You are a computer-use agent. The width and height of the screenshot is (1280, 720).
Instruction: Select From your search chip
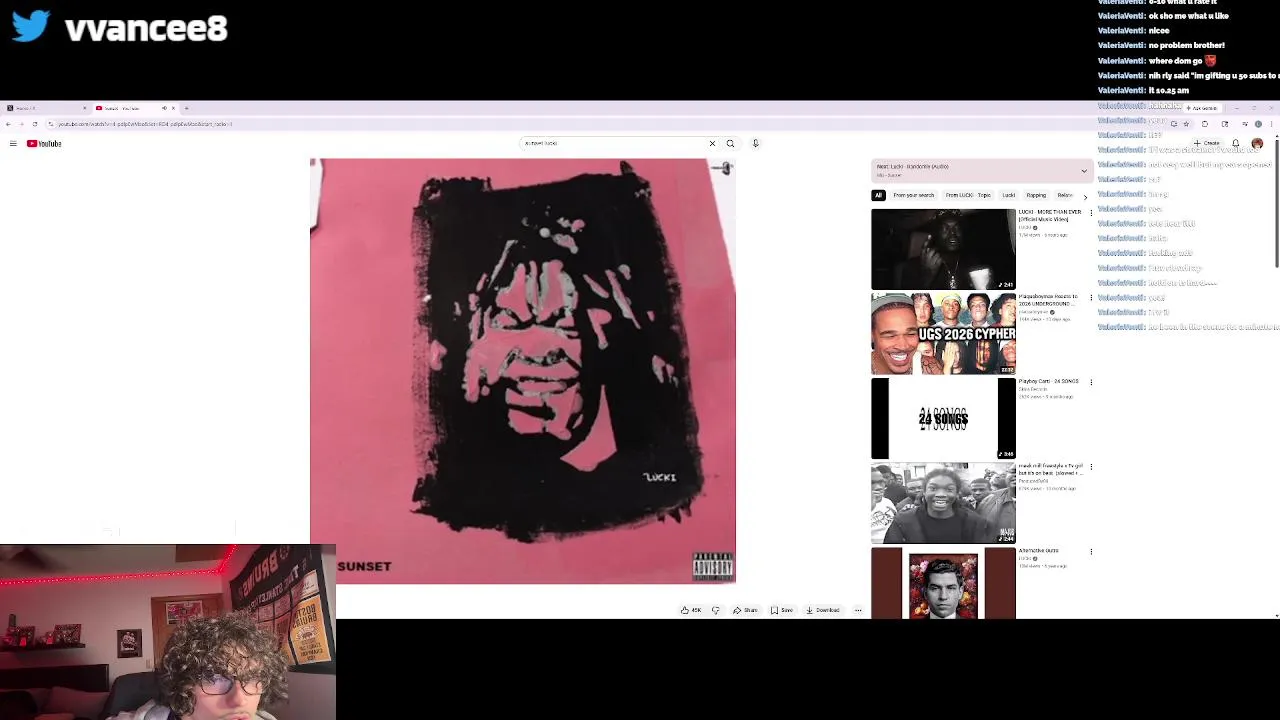click(x=913, y=195)
